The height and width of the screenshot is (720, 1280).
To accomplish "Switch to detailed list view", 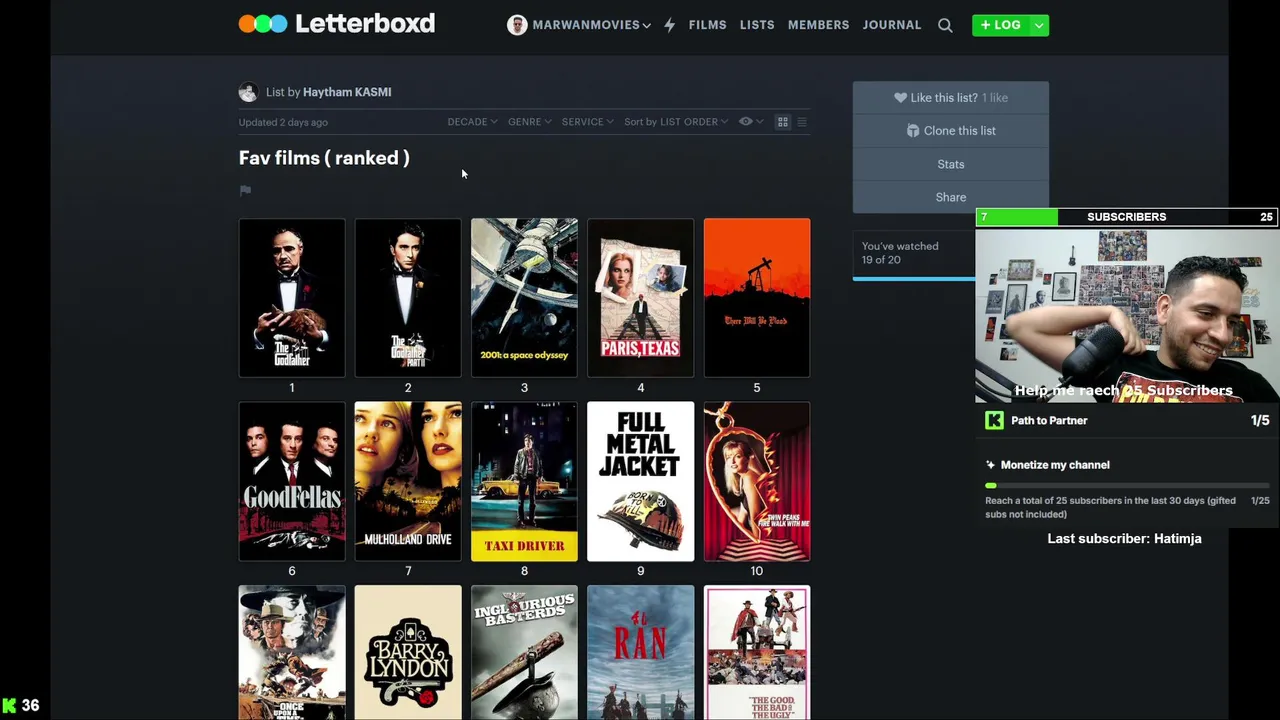I will click(802, 122).
